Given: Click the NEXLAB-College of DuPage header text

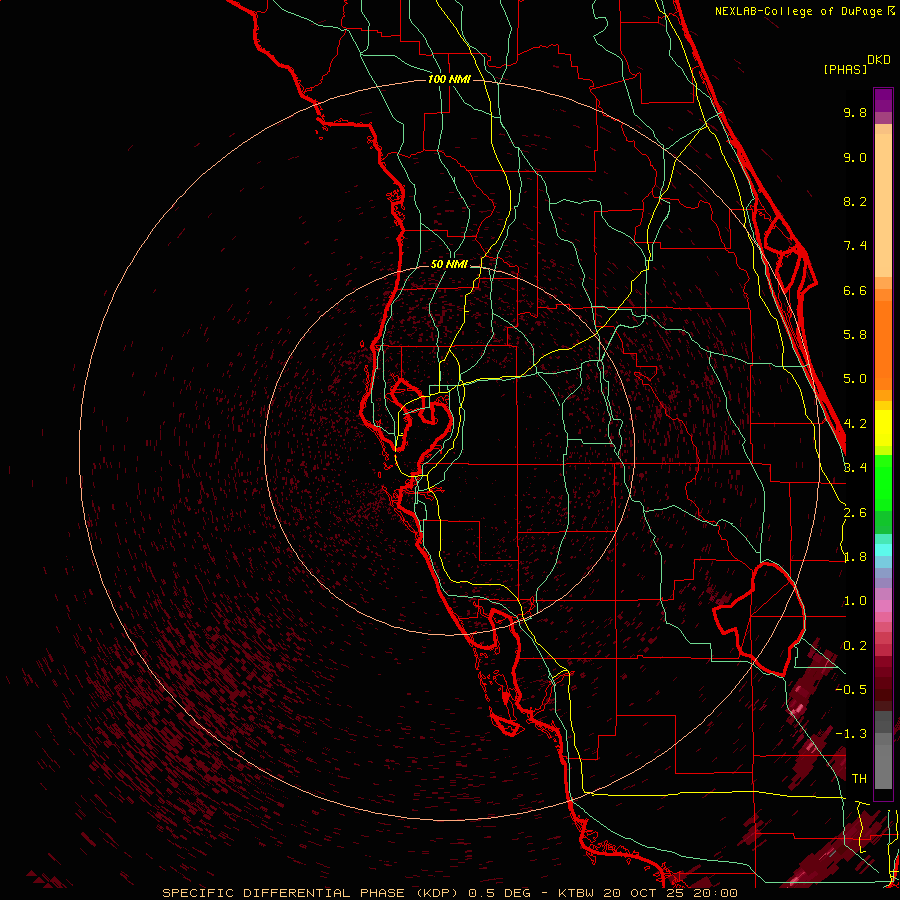Looking at the screenshot, I should pos(800,11).
